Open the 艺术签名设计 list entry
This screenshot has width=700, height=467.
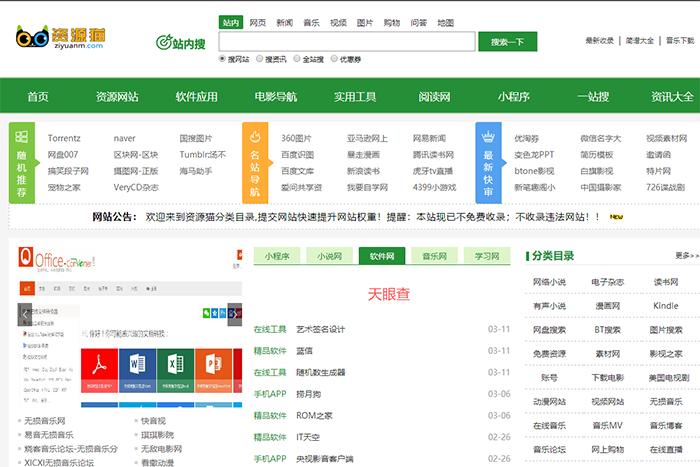click(321, 329)
